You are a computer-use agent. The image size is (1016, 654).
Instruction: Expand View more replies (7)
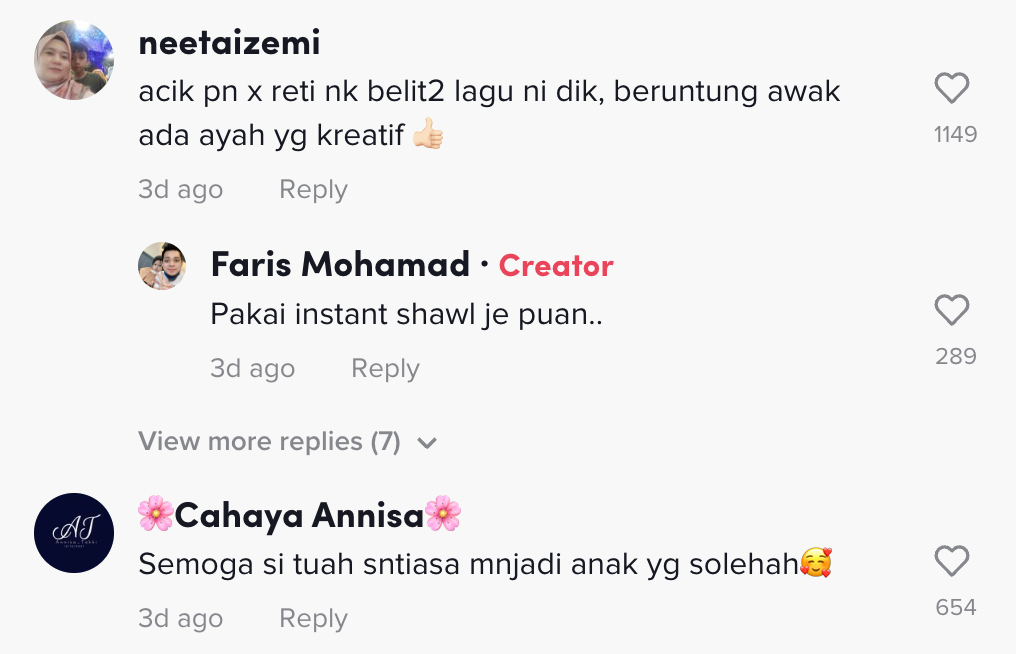coord(269,442)
